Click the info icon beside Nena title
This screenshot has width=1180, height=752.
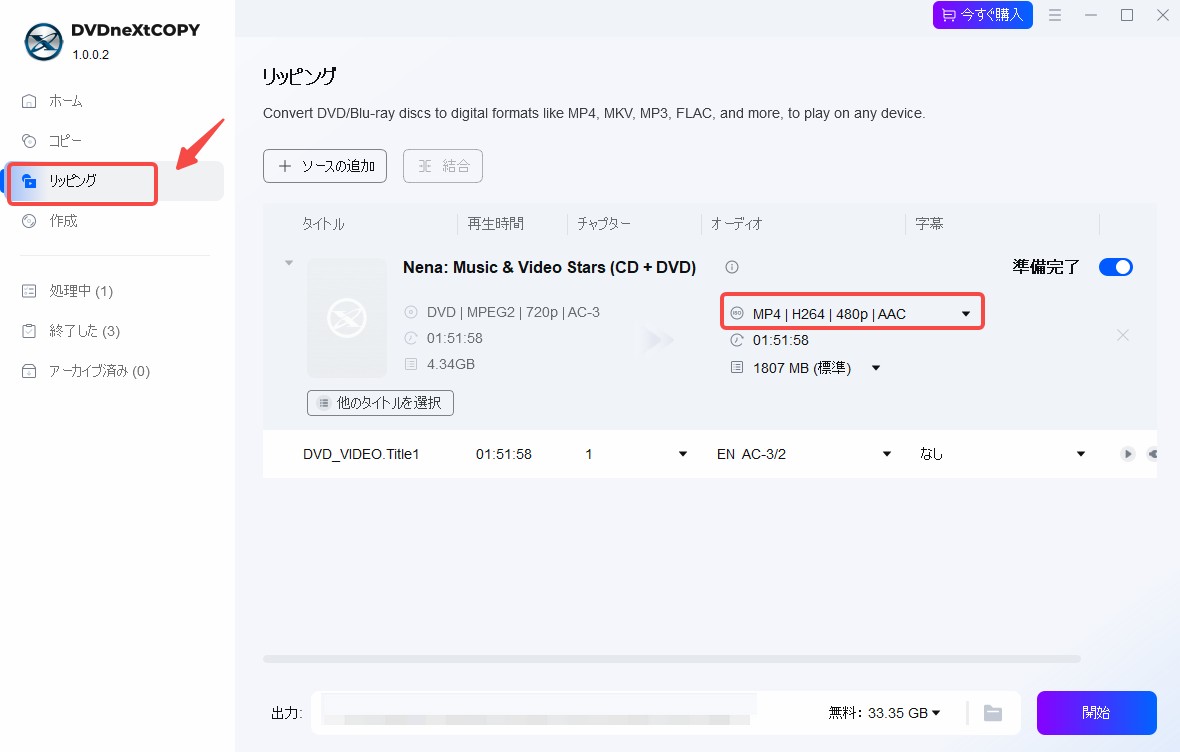click(x=731, y=267)
